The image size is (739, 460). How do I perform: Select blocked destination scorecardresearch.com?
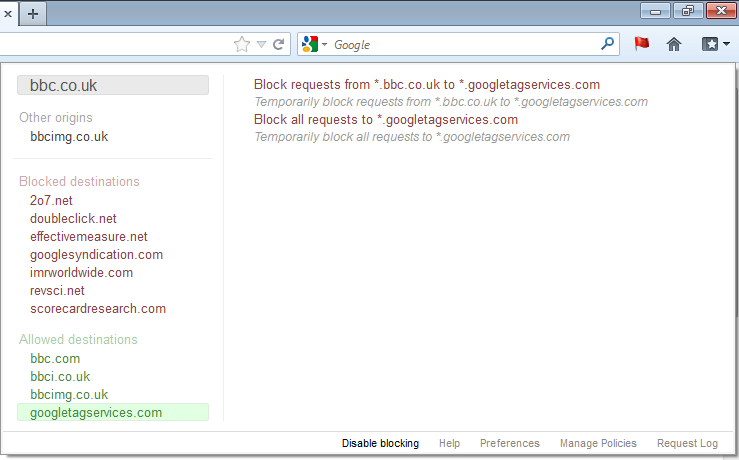(98, 309)
